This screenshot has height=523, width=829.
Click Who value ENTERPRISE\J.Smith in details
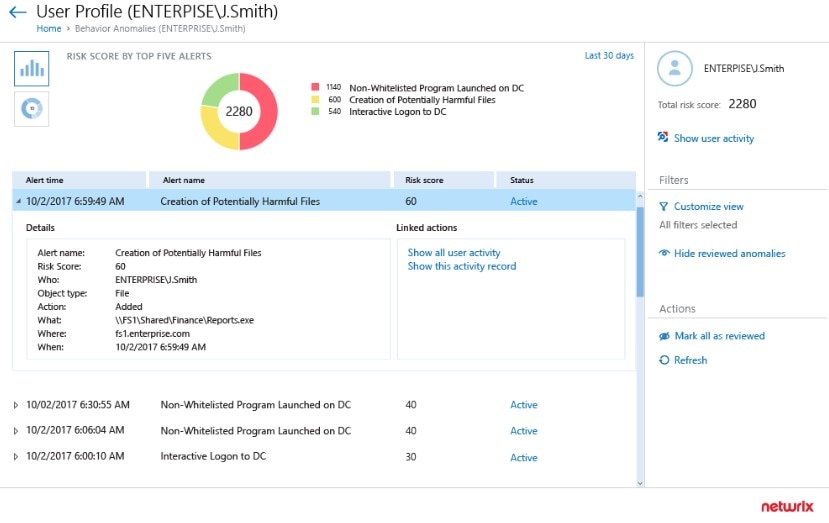pyautogui.click(x=156, y=280)
